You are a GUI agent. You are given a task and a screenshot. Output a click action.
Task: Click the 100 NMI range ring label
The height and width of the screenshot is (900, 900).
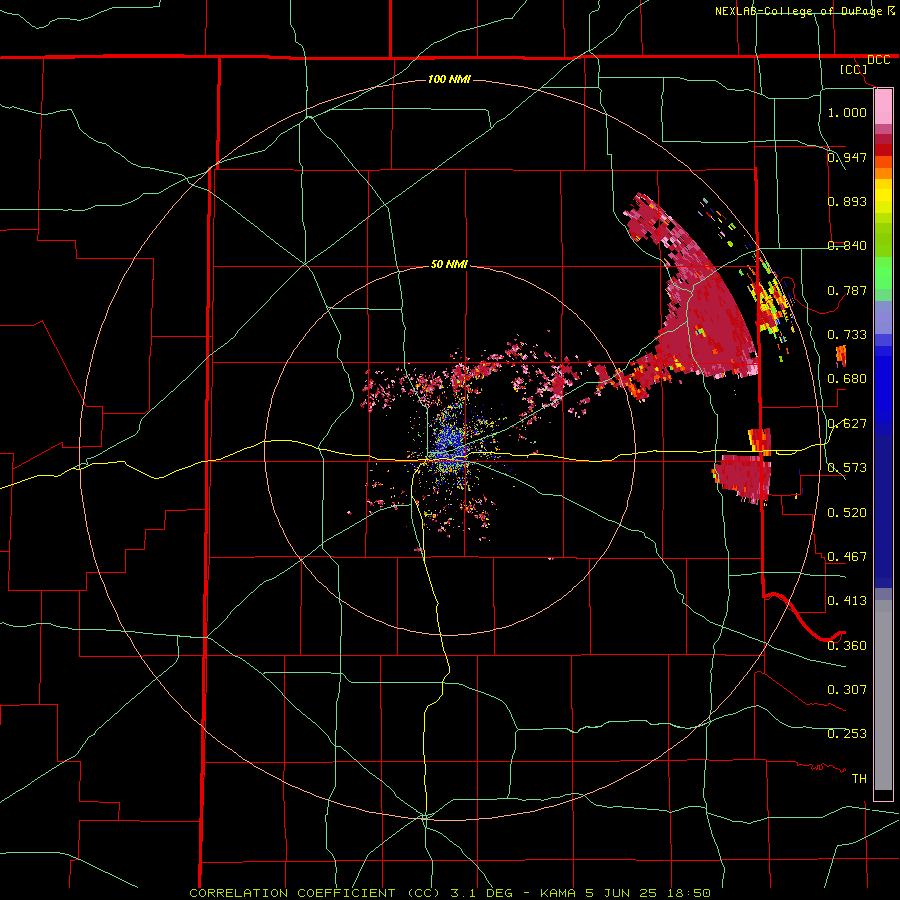point(449,79)
